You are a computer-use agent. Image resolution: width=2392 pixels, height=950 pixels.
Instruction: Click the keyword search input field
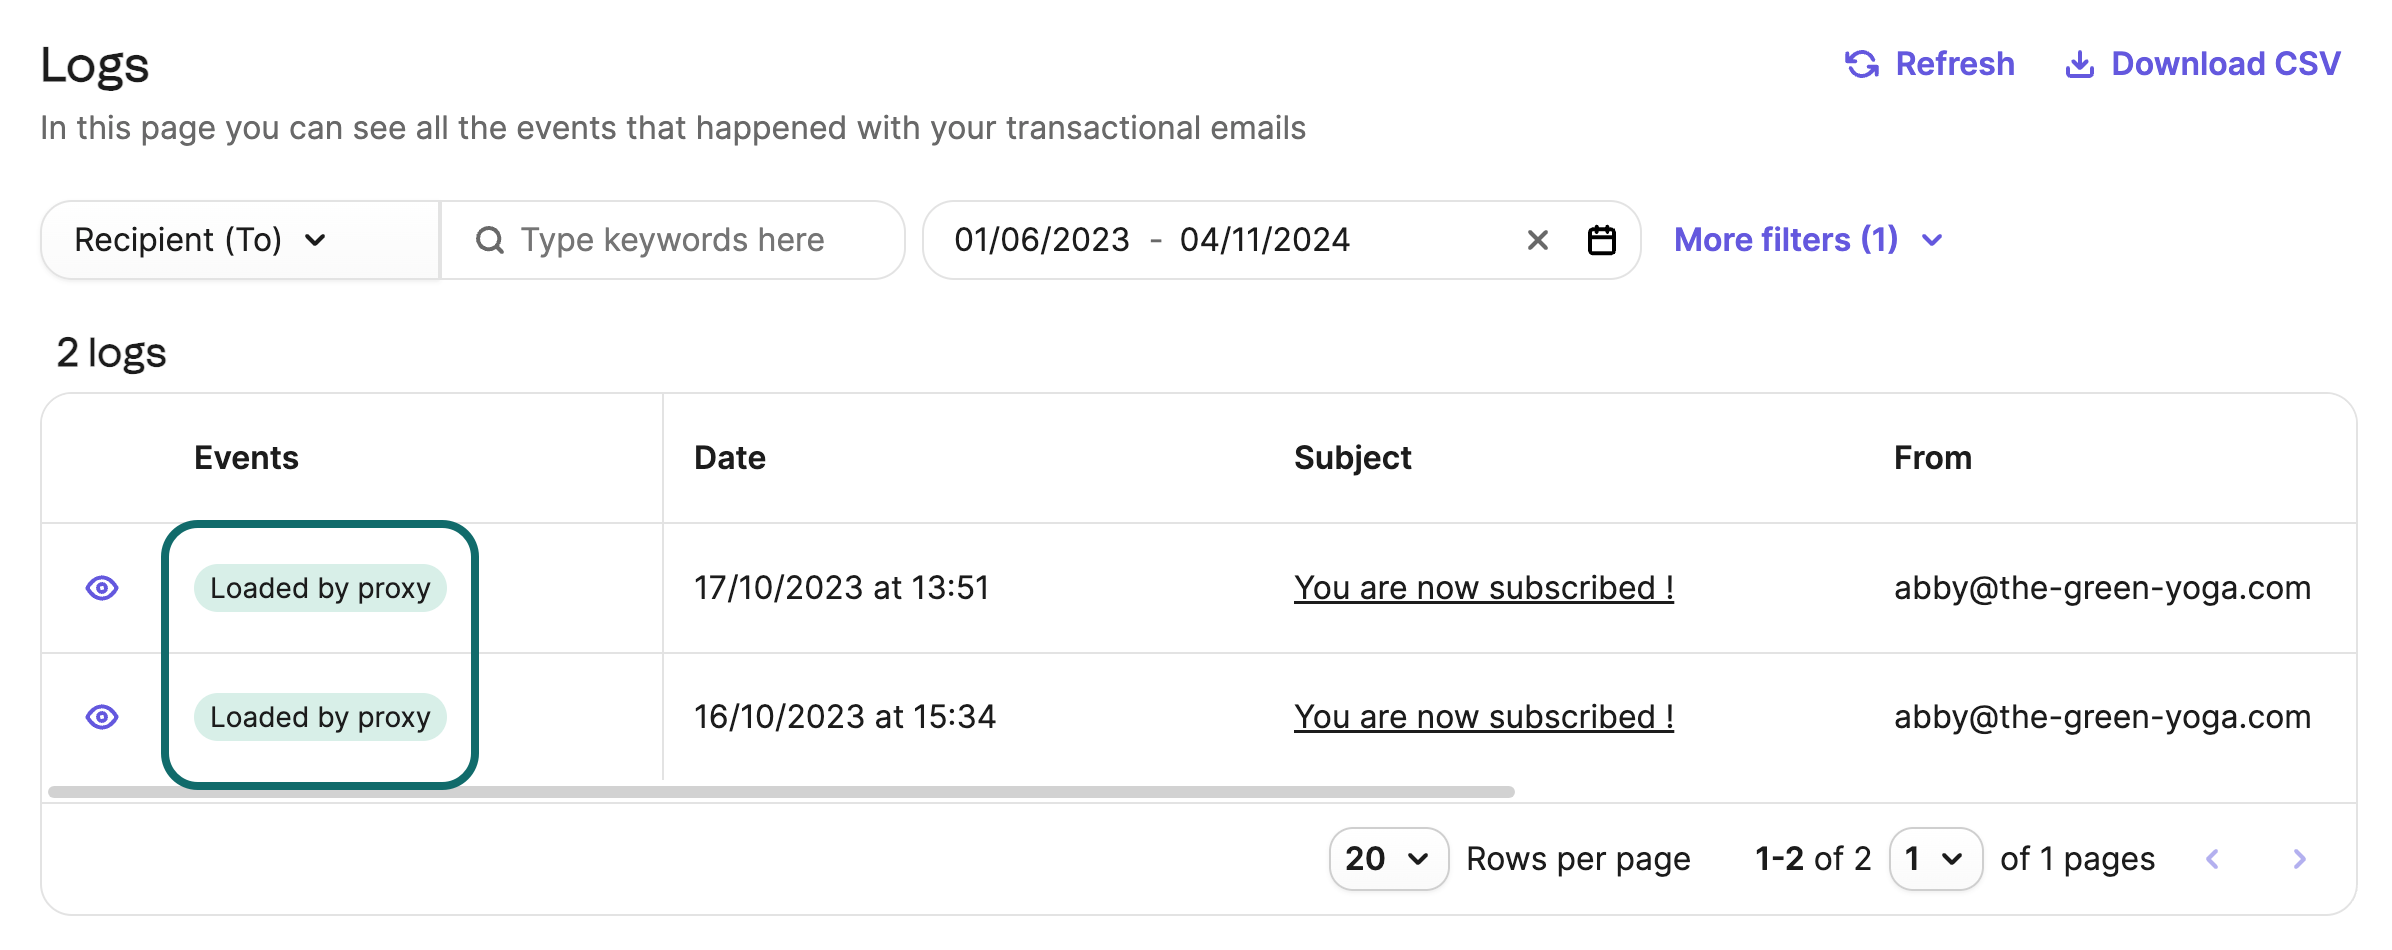tap(690, 240)
